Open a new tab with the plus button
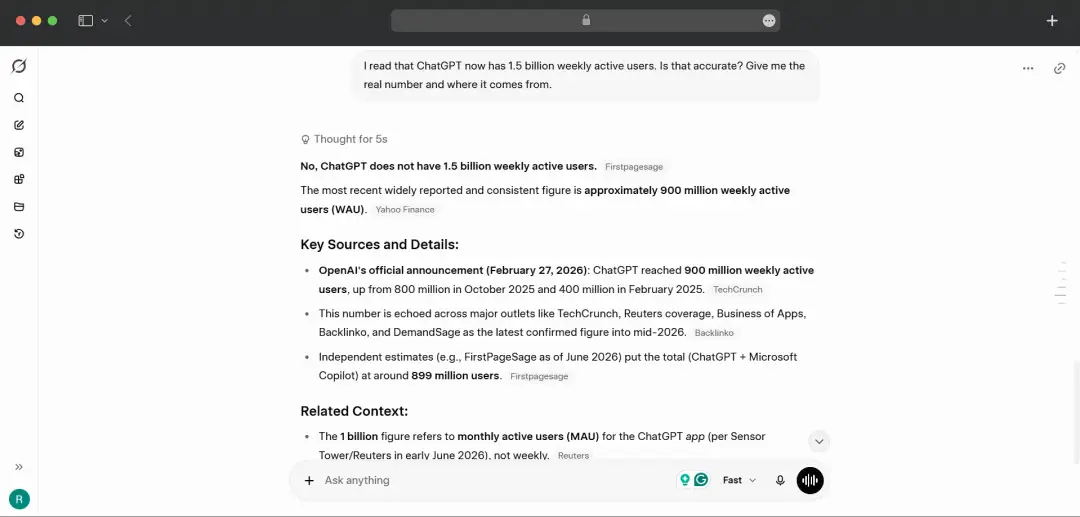This screenshot has width=1080, height=517. (x=1052, y=21)
